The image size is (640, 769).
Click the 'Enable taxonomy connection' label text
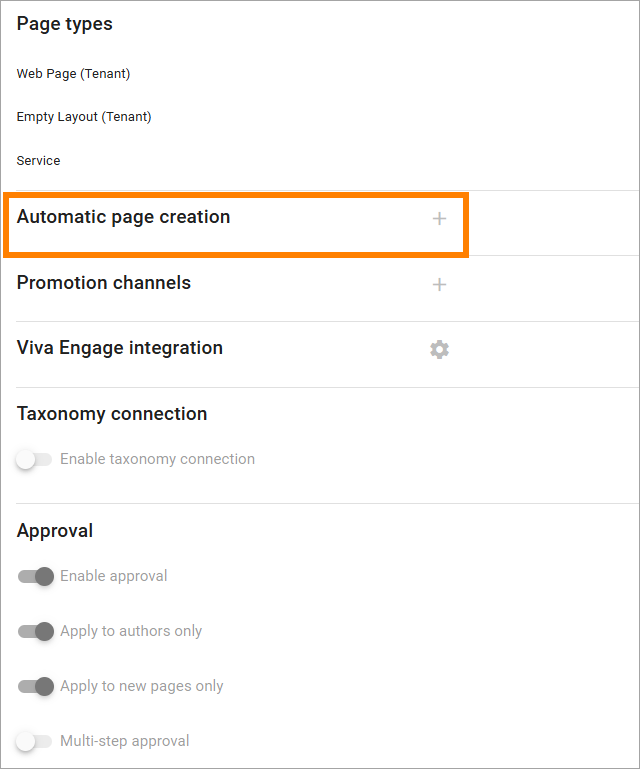pyautogui.click(x=157, y=459)
